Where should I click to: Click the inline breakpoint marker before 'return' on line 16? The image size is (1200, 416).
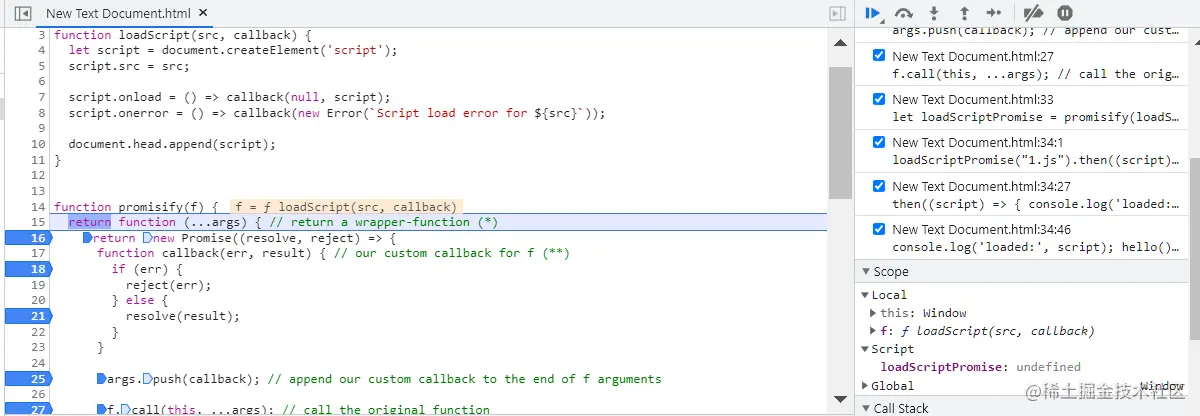point(87,238)
